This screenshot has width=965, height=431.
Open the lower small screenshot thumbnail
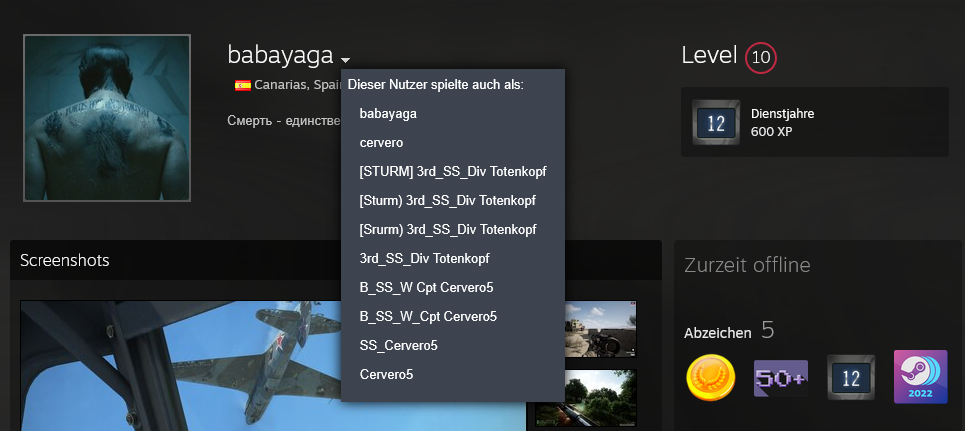pyautogui.click(x=600, y=399)
